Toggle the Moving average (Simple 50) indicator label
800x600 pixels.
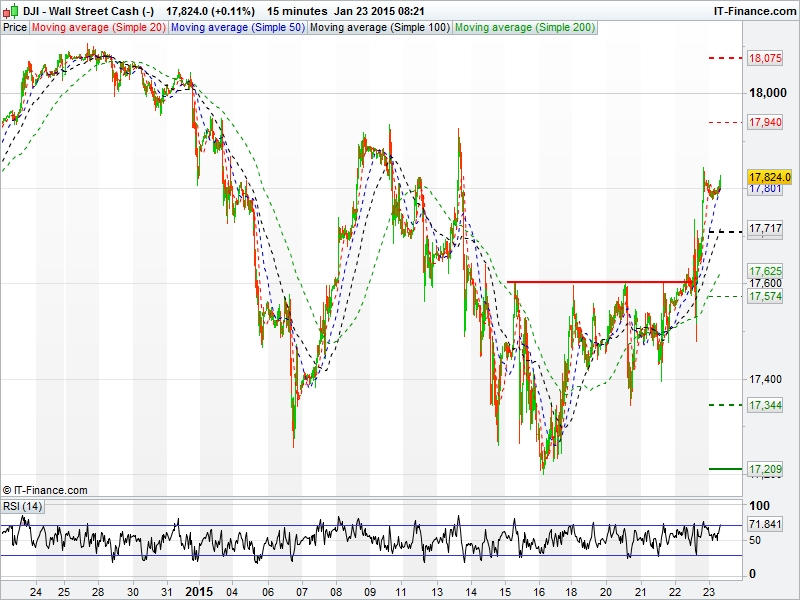237,28
